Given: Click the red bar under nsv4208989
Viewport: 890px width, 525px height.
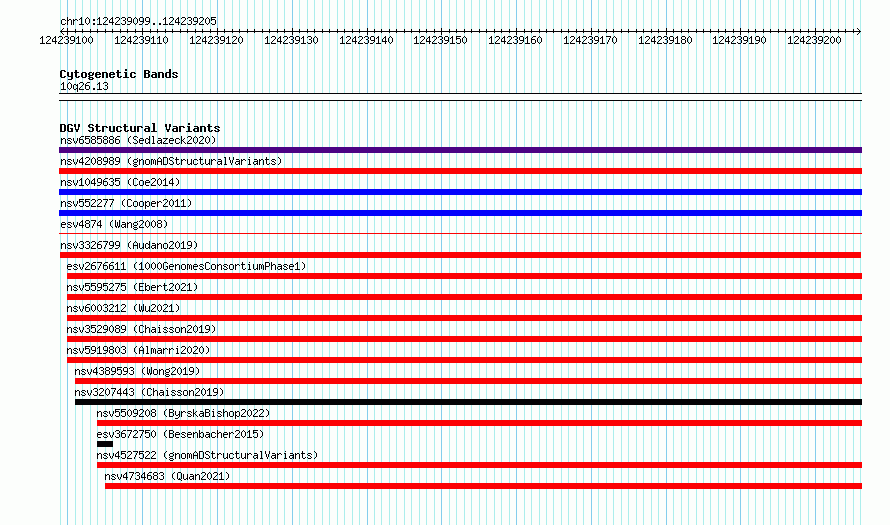Looking at the screenshot, I should click(x=460, y=171).
